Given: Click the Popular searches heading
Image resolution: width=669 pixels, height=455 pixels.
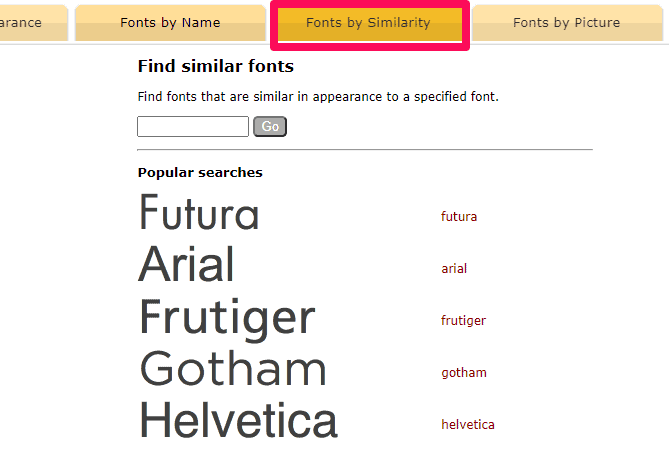Looking at the screenshot, I should (200, 173).
